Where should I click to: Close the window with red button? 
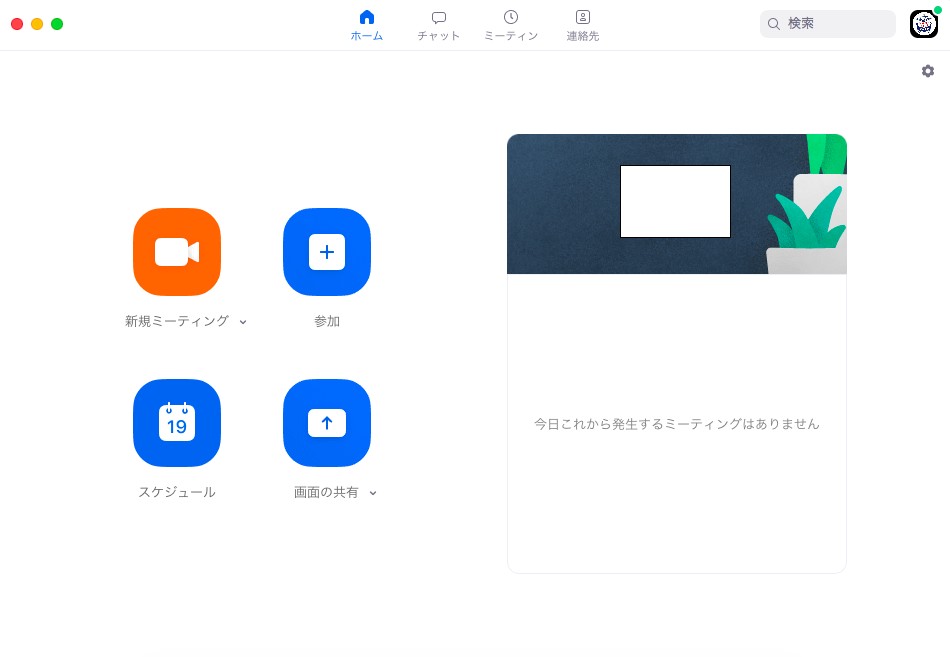tap(17, 24)
